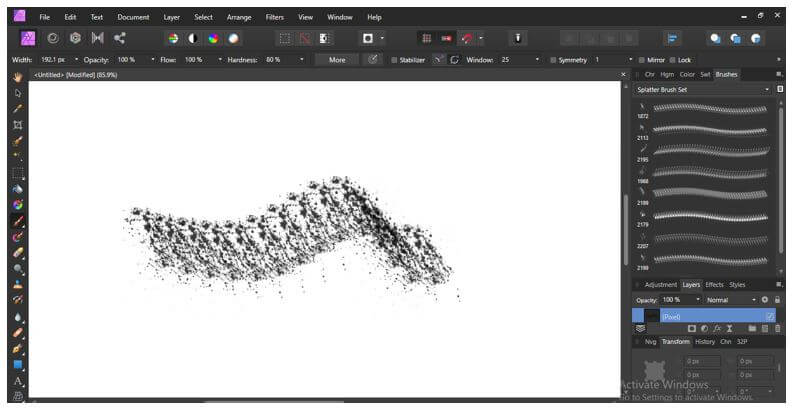Switch to the Color panel tab
800x408 pixels.
(687, 74)
